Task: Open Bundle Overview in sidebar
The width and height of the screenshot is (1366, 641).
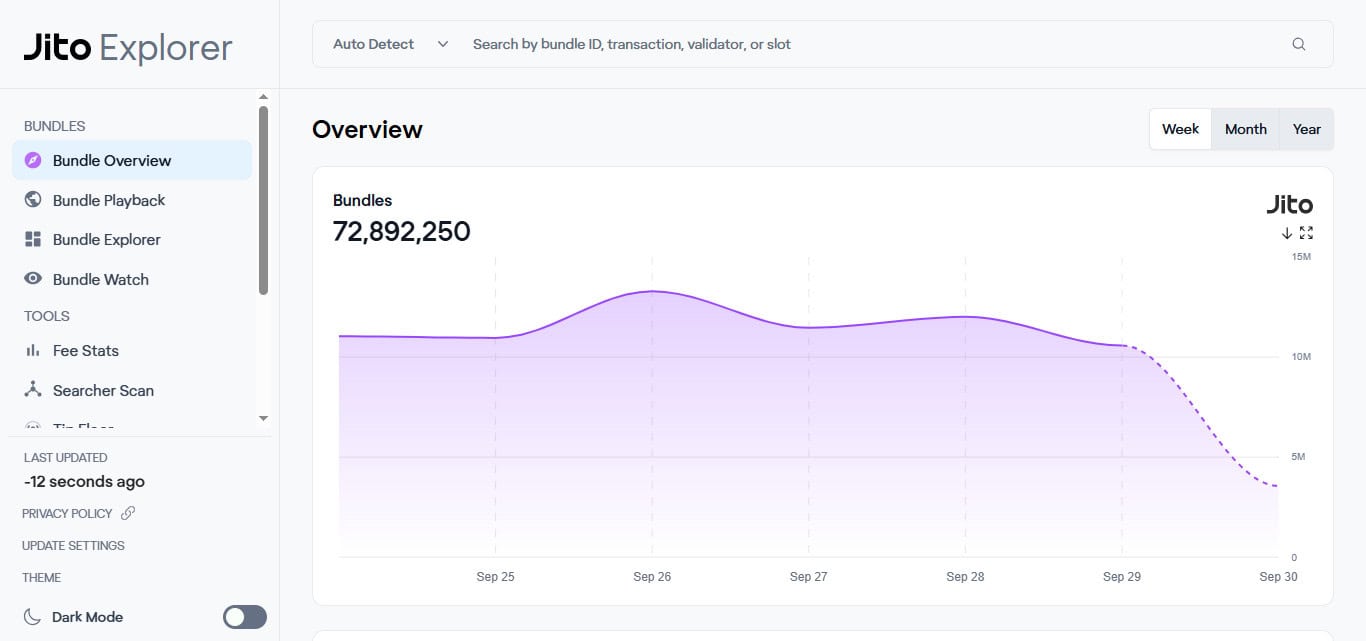Action: (132, 160)
